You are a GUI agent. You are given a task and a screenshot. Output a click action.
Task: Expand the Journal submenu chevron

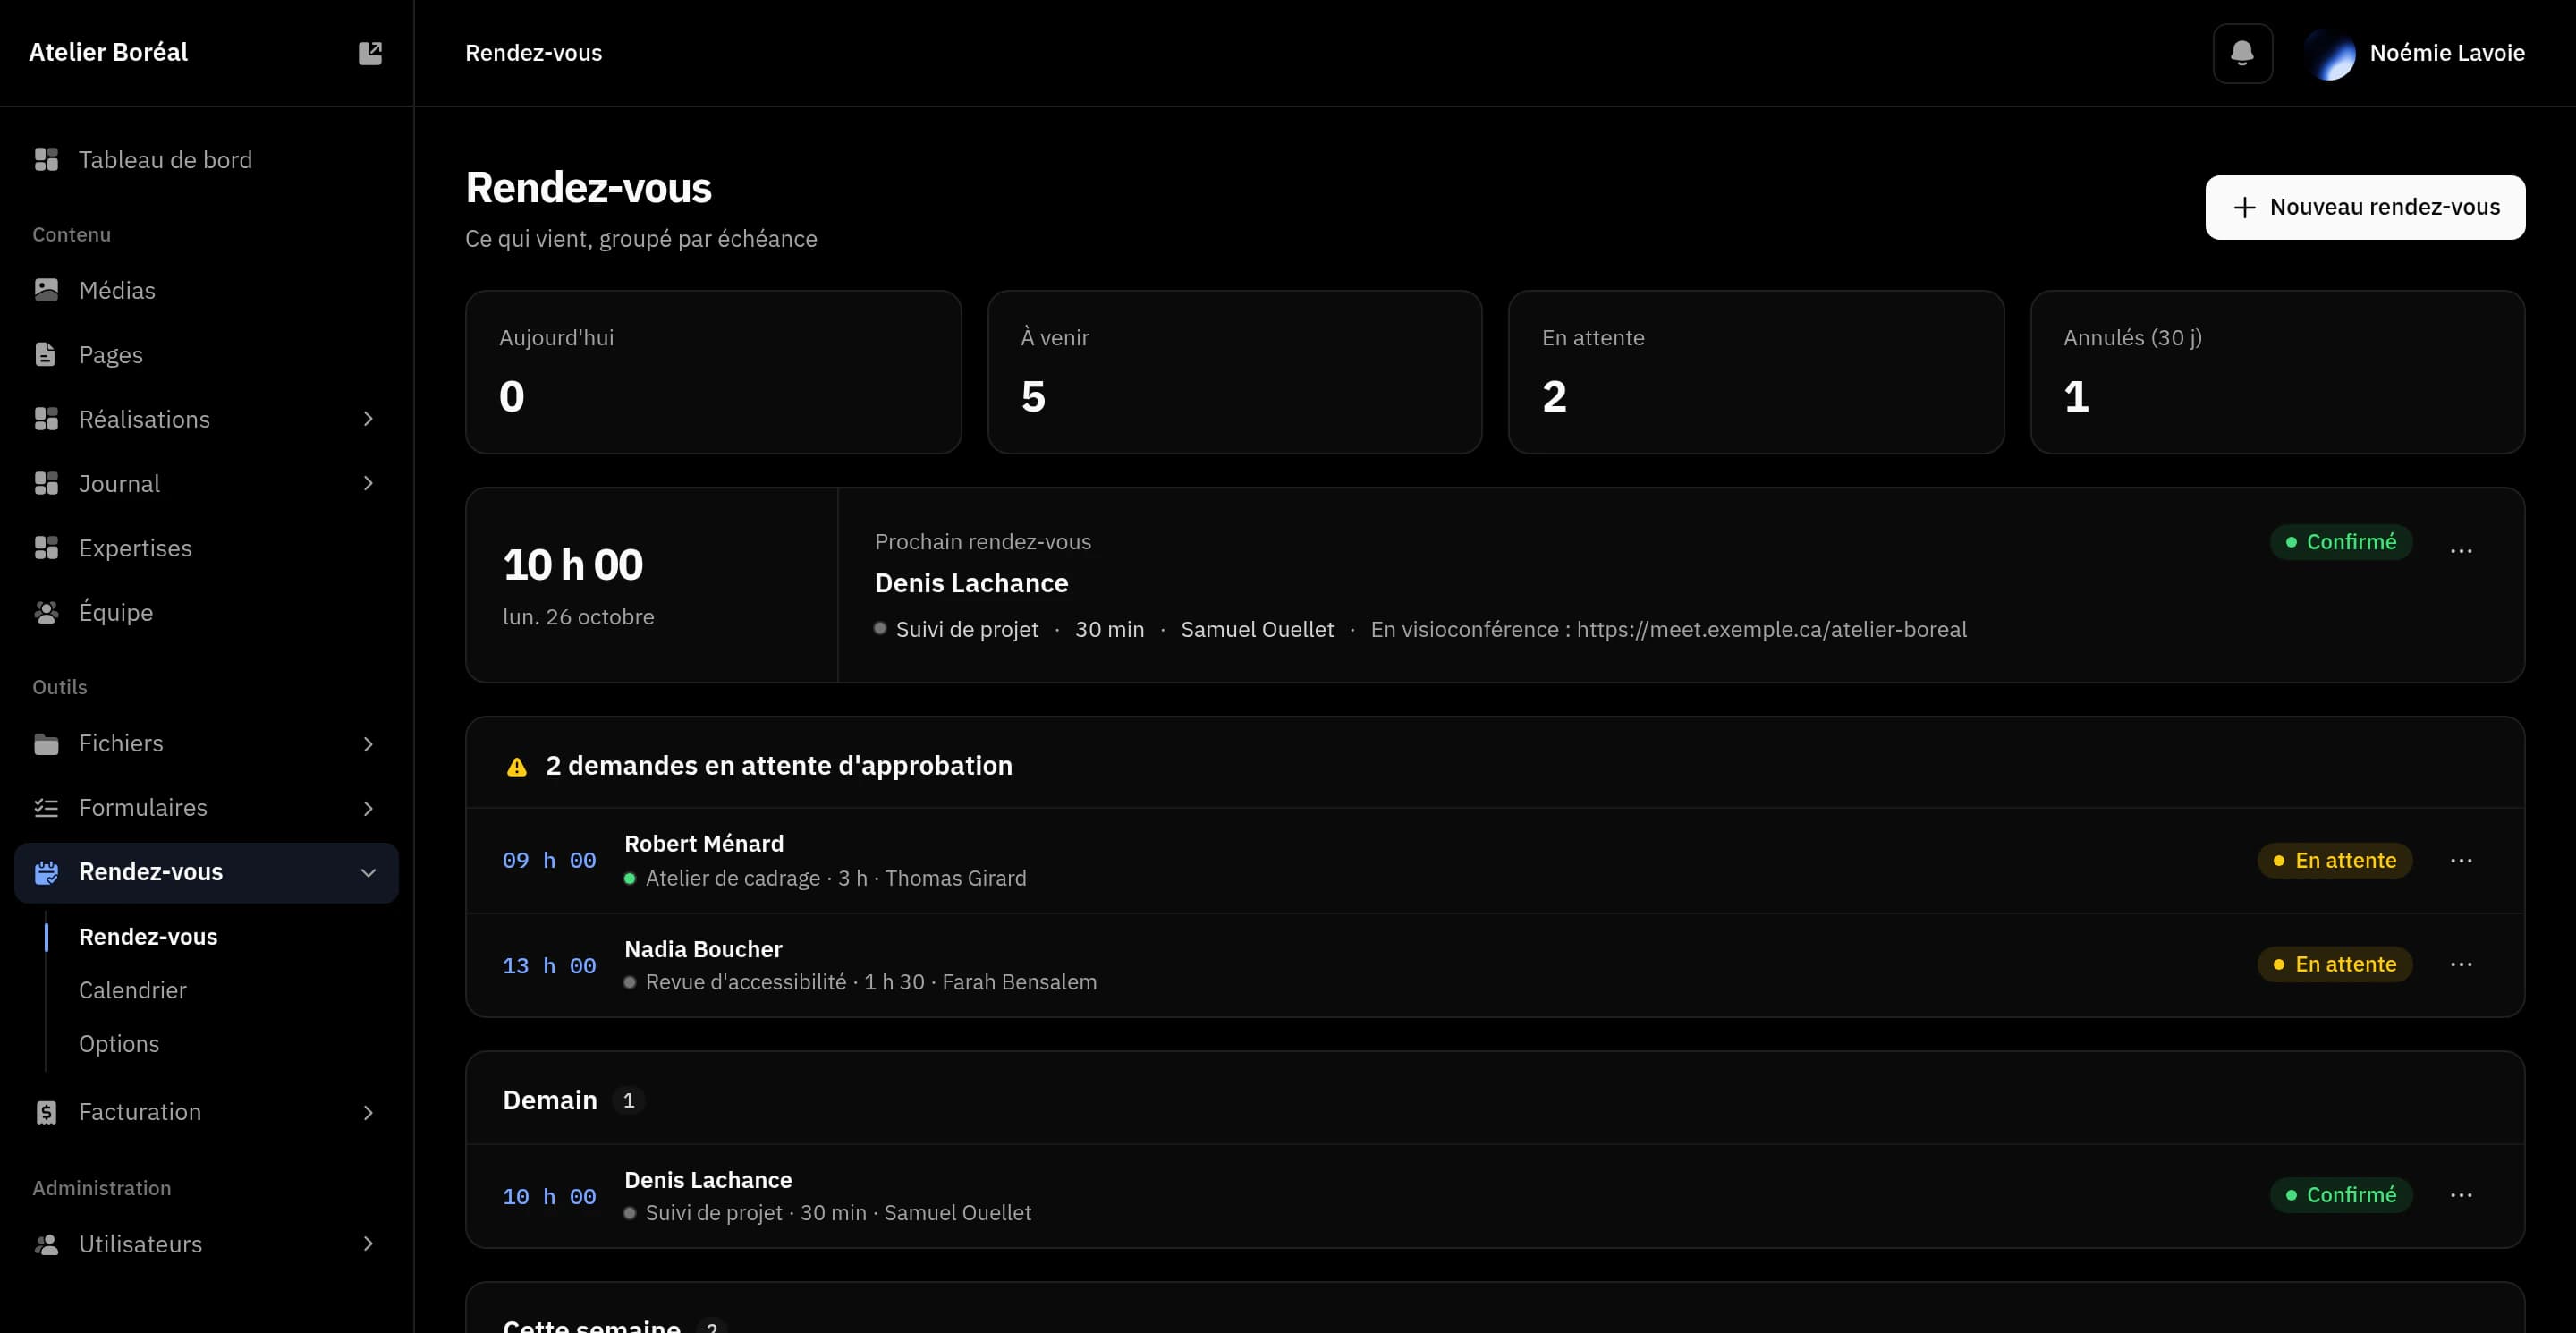[368, 483]
